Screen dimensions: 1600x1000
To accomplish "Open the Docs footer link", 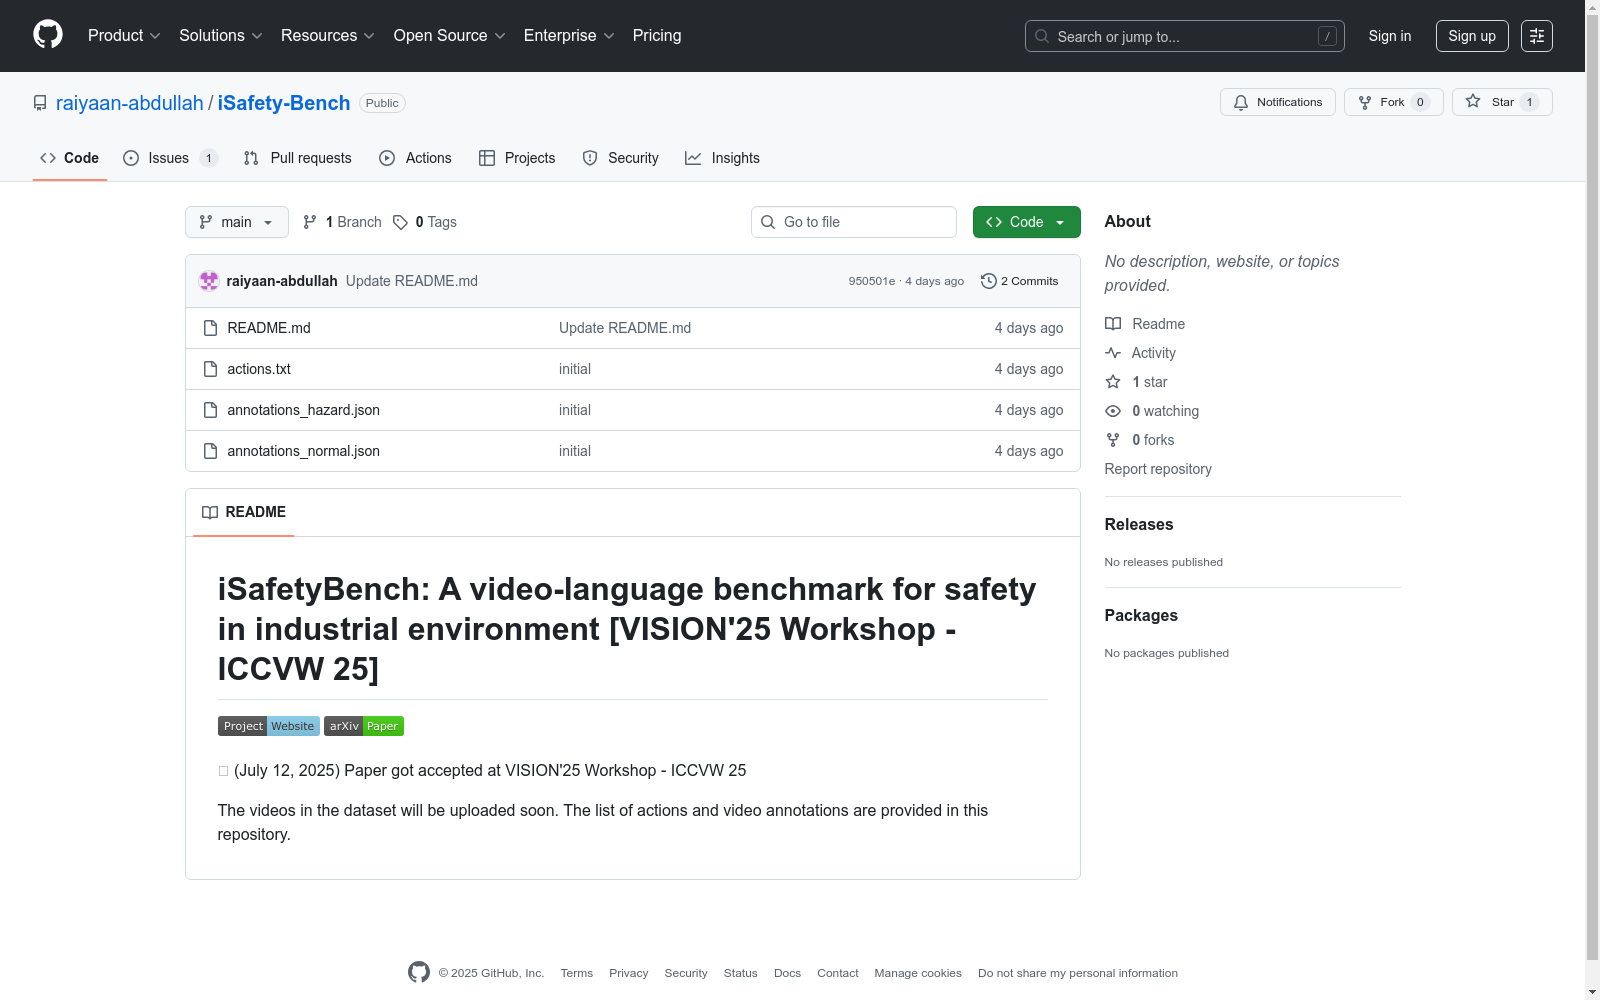I will pos(788,973).
